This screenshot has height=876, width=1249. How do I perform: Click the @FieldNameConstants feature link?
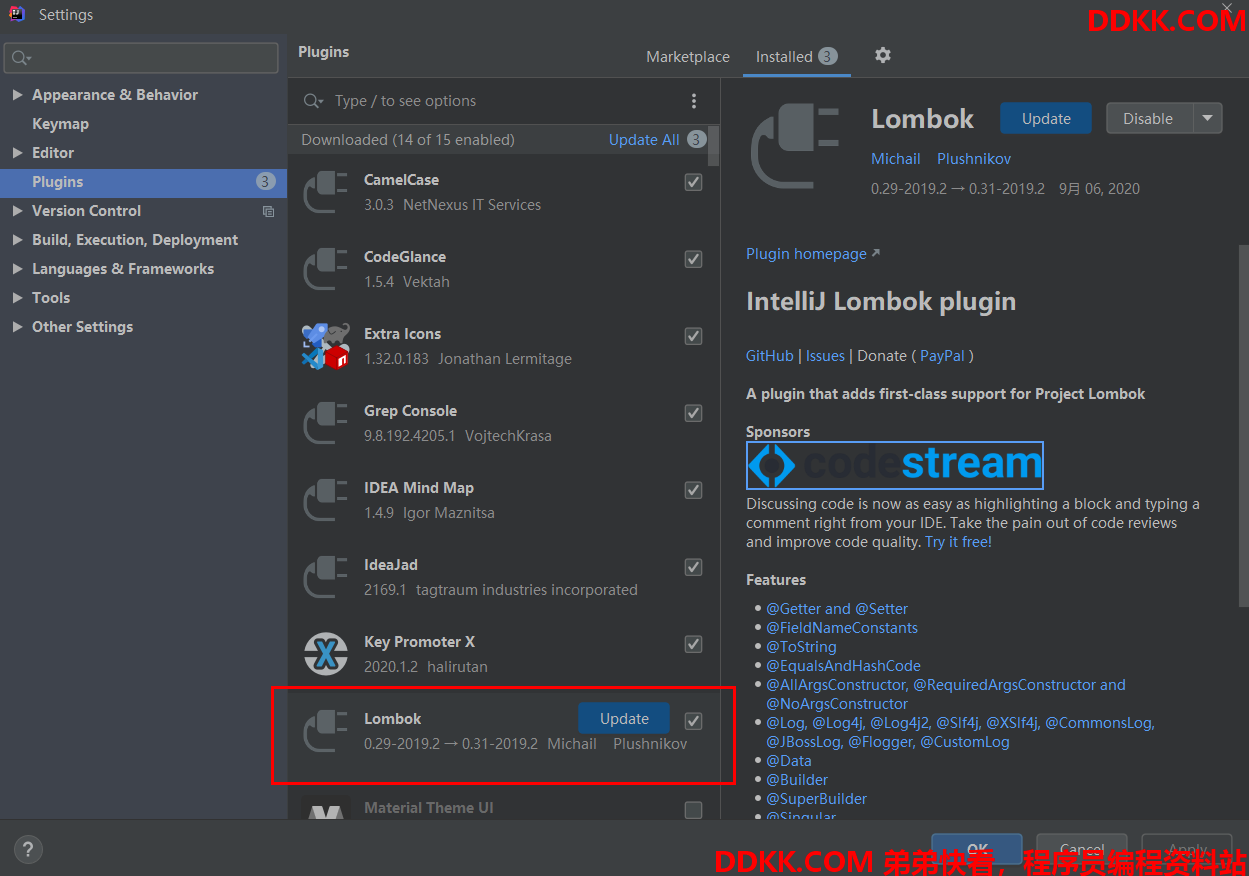[x=842, y=628]
